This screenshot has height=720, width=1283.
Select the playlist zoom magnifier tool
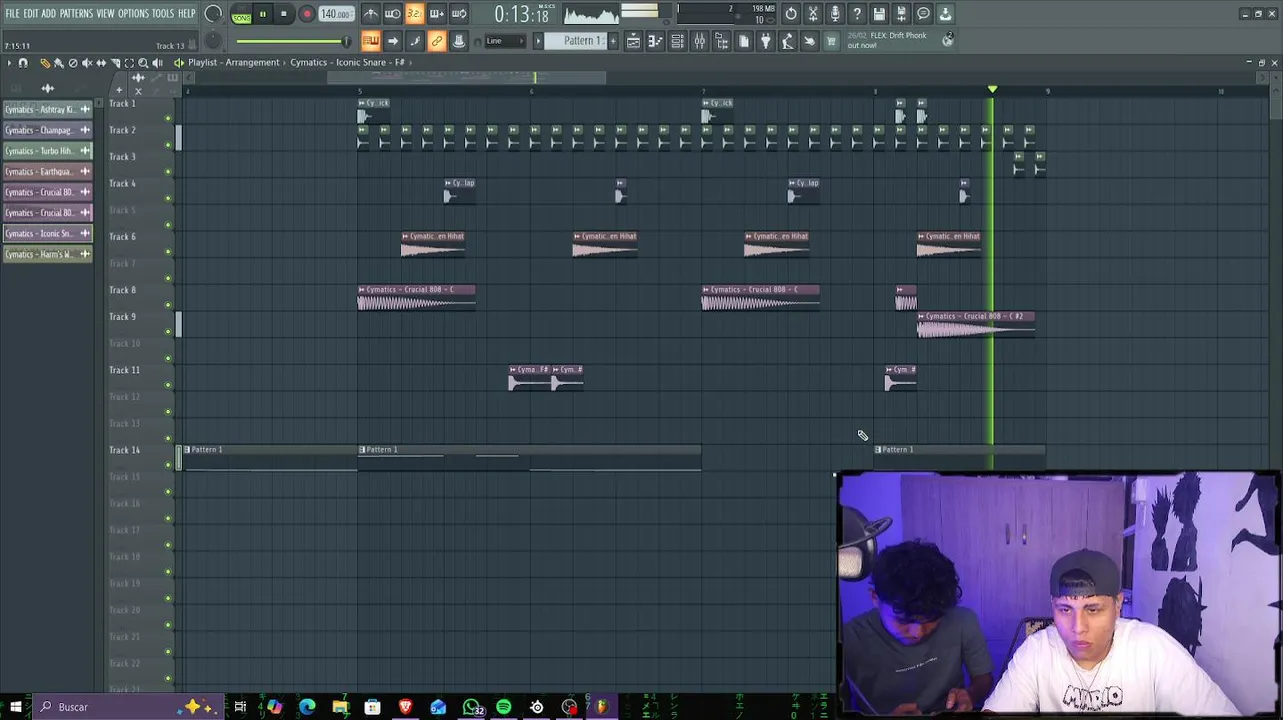coord(143,63)
